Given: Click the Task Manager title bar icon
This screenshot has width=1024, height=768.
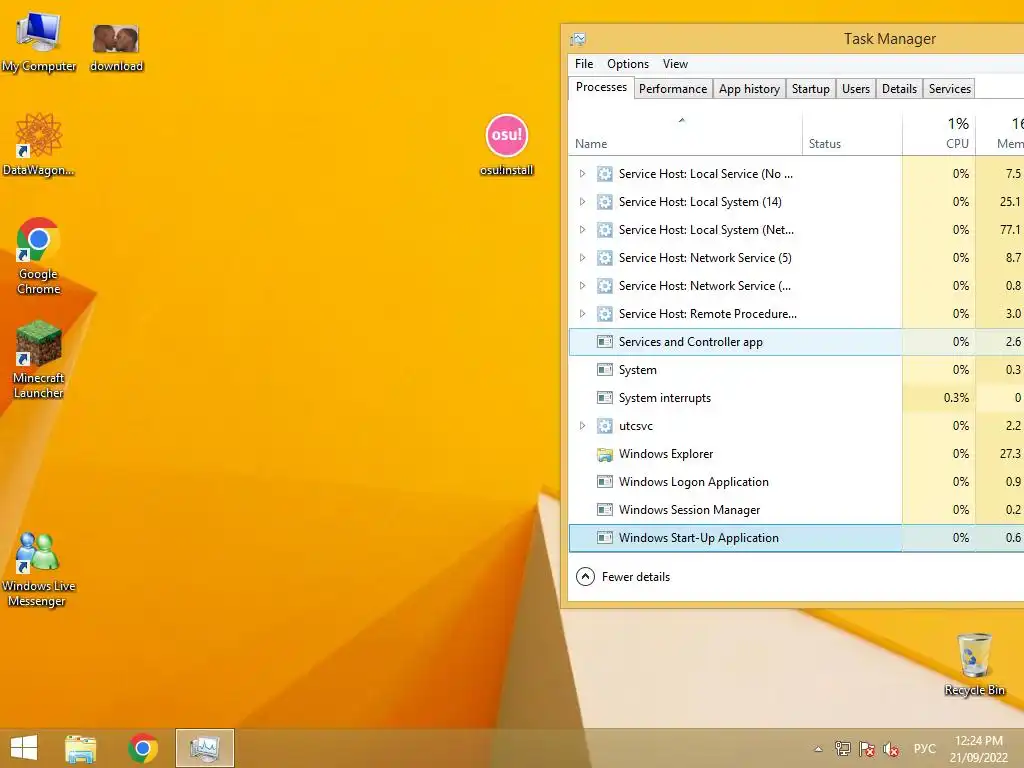Looking at the screenshot, I should tap(578, 39).
